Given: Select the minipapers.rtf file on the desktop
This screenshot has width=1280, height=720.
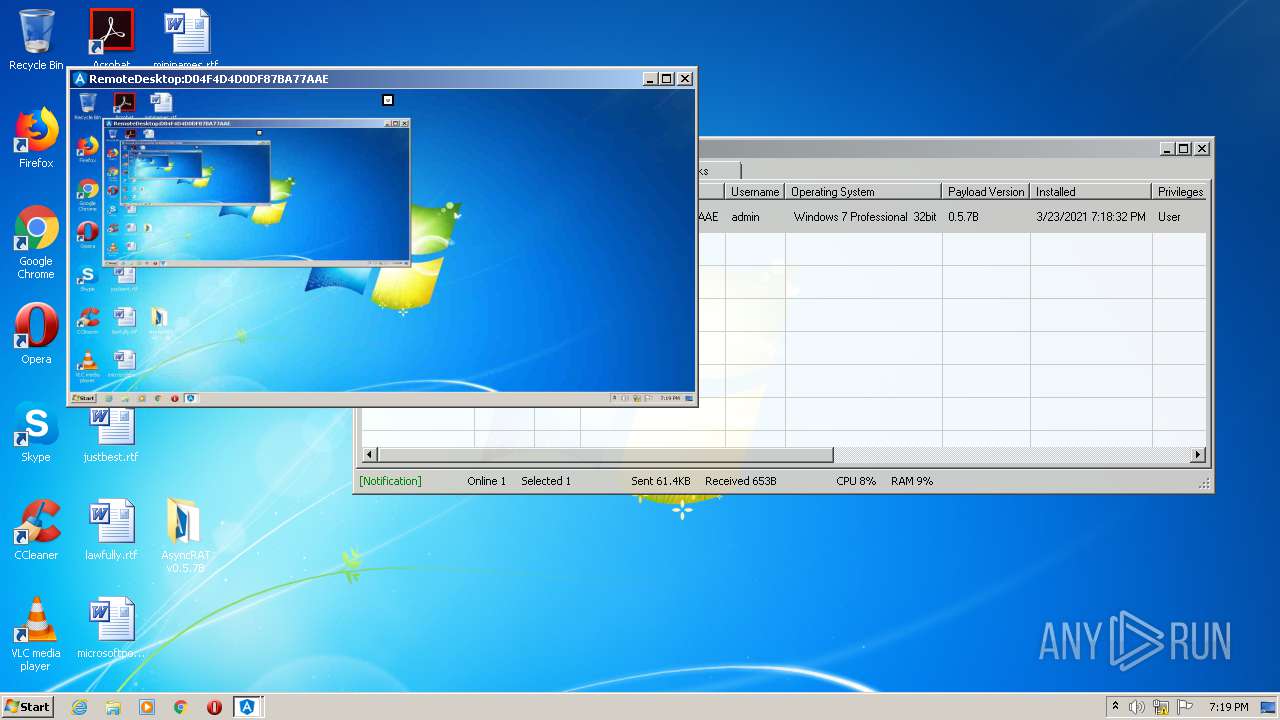Looking at the screenshot, I should pyautogui.click(x=186, y=38).
